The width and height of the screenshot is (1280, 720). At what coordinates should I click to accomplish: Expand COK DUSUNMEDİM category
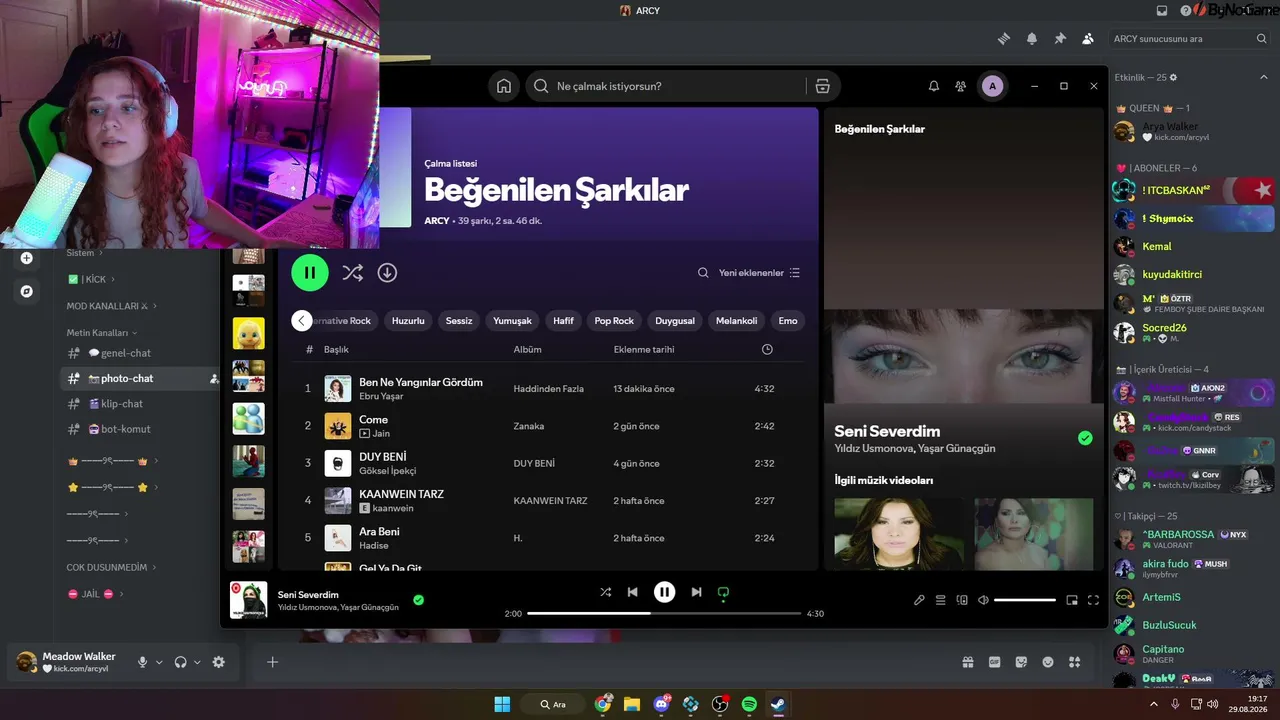(112, 567)
